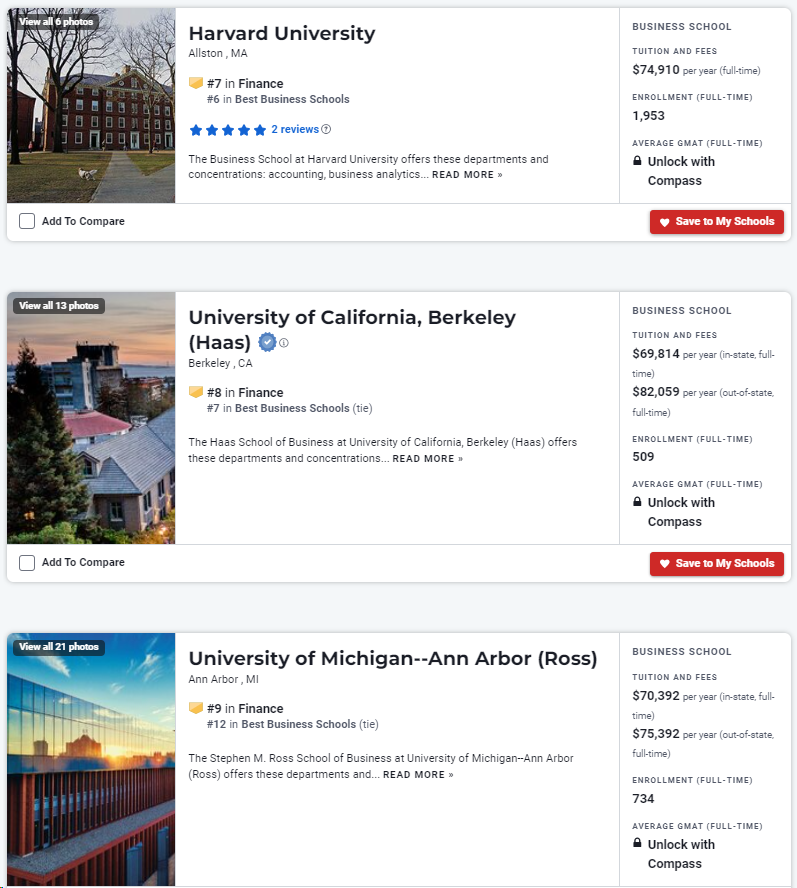Expand Michigan Ross description with READ MORE
This screenshot has width=797, height=888.
(418, 775)
